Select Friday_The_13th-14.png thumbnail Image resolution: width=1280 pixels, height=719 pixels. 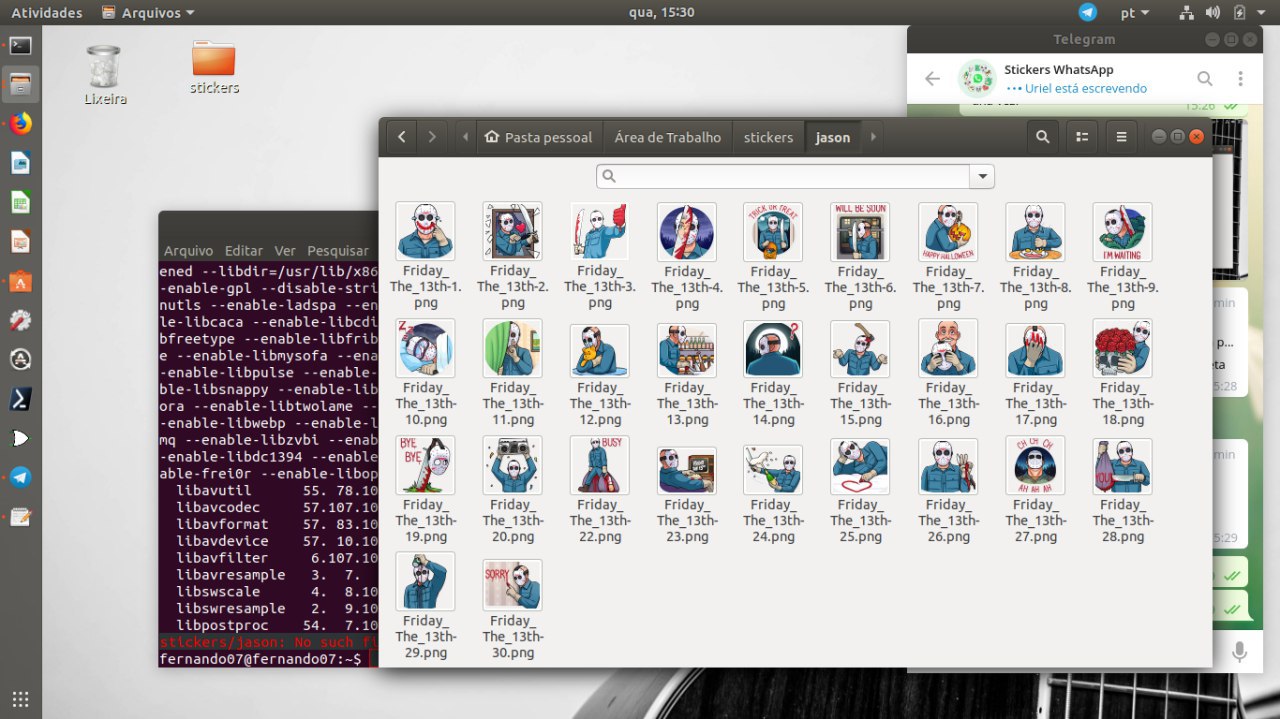[x=772, y=348]
